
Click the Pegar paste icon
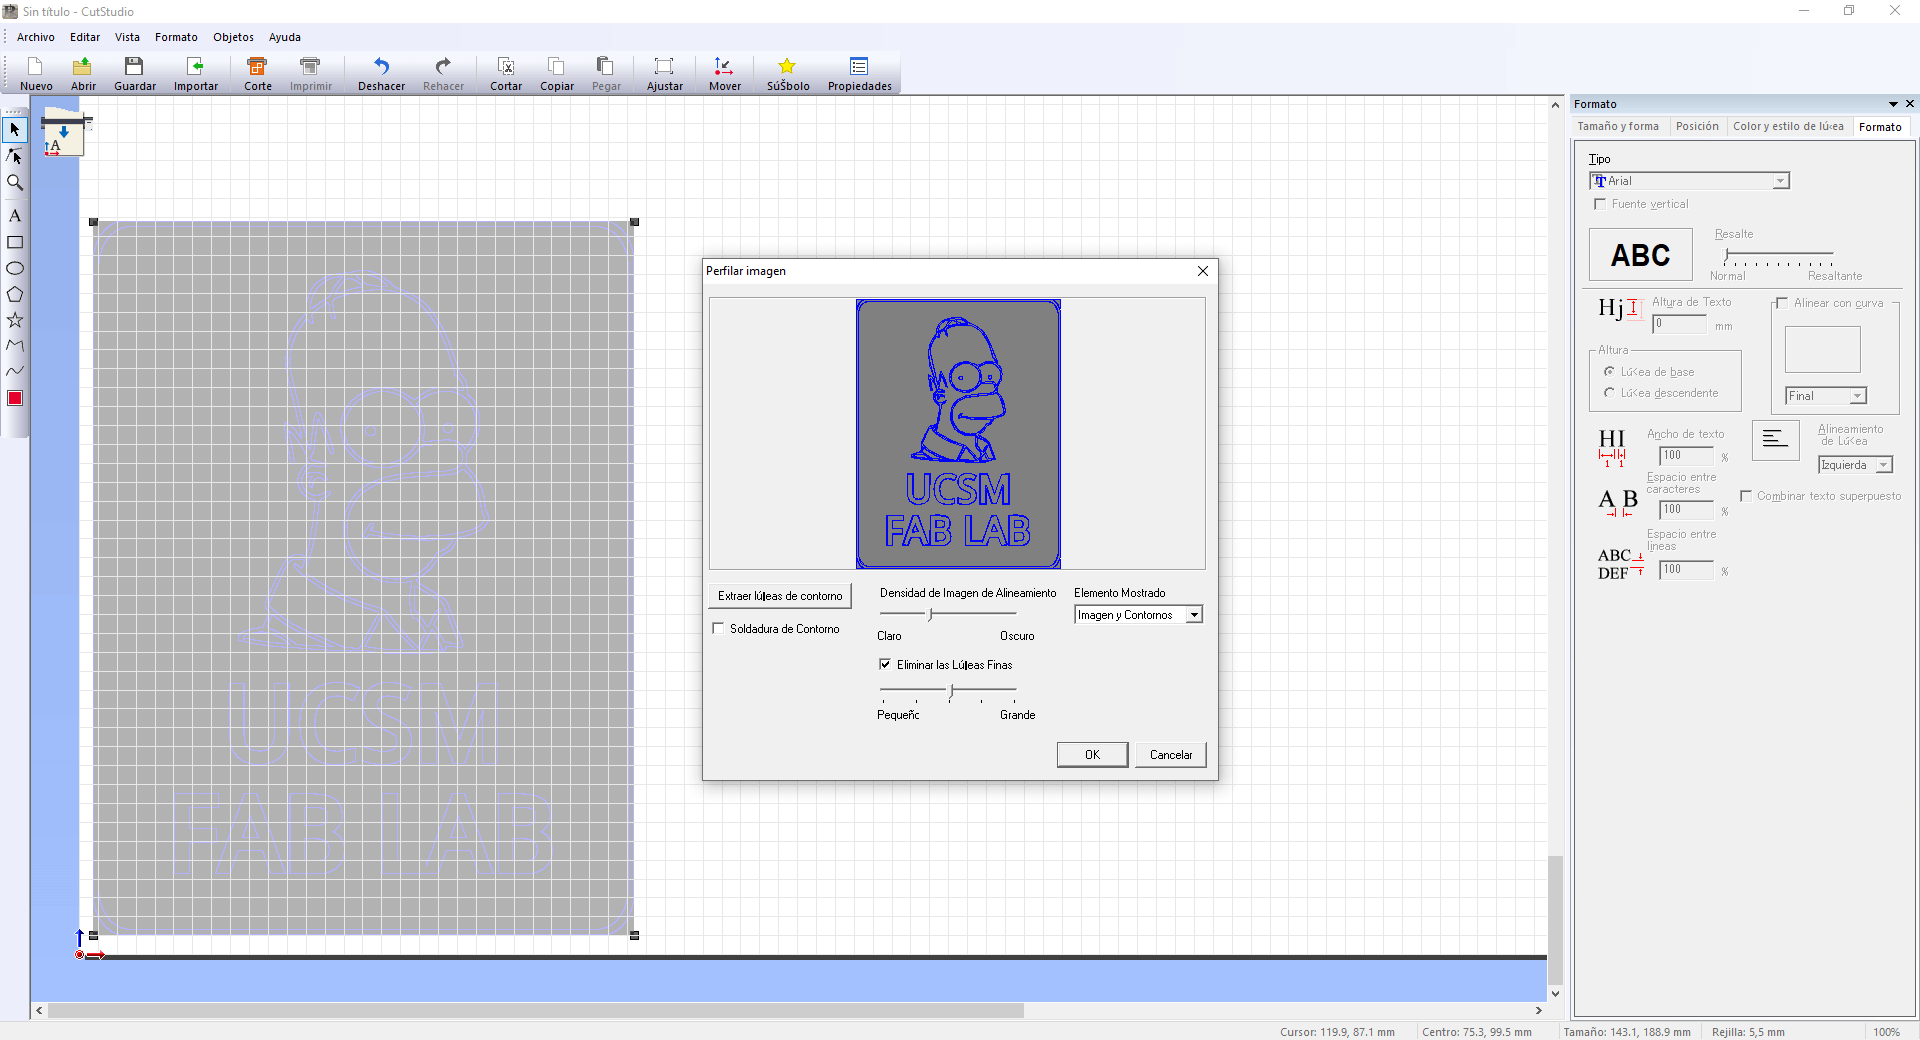click(605, 66)
